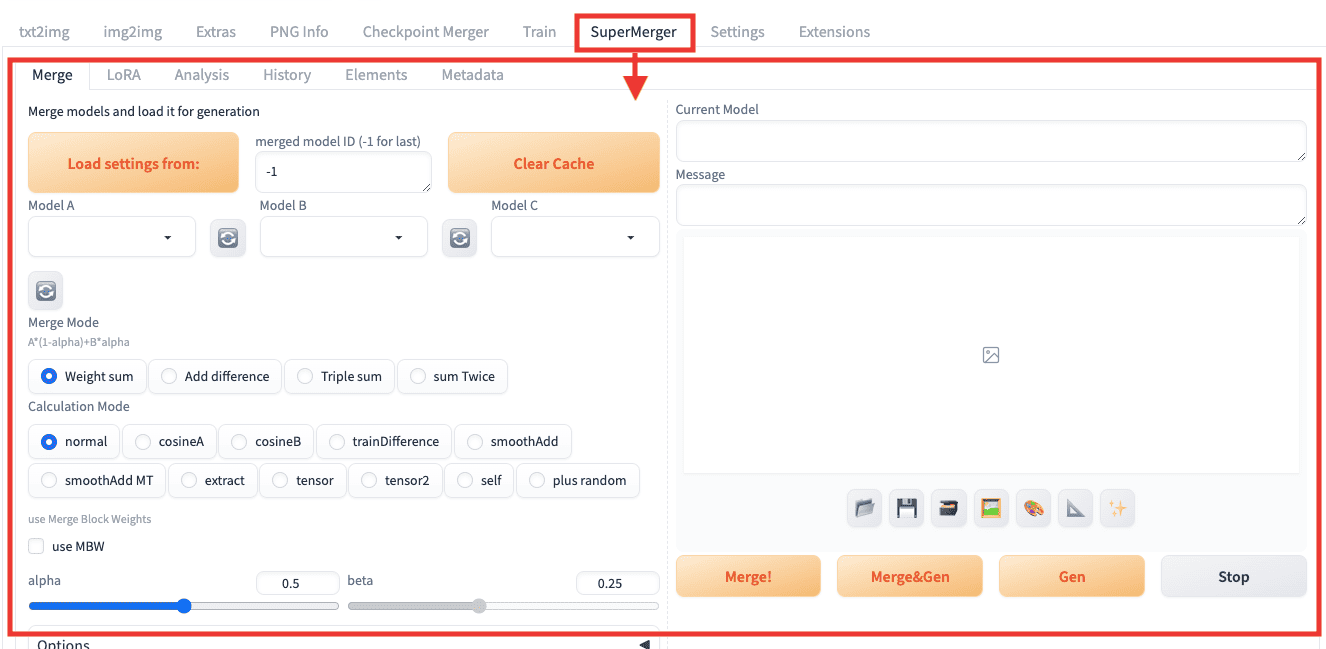This screenshot has height=649, width=1326.
Task: Enable the use MBW checkbox
Action: coord(36,546)
